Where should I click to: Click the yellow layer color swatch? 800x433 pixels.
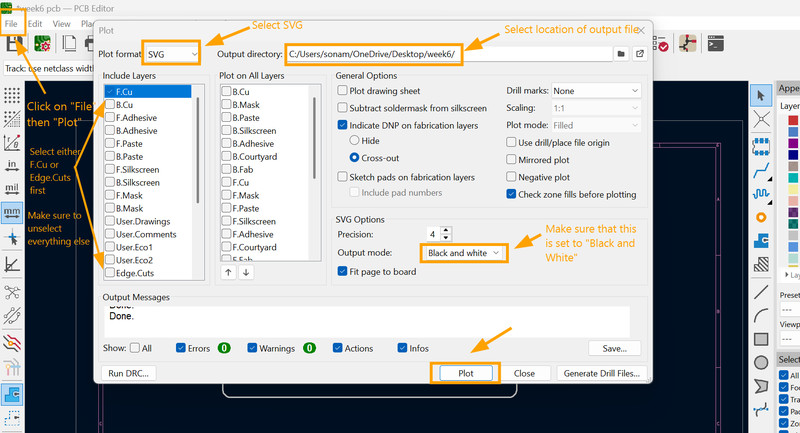coord(793,189)
